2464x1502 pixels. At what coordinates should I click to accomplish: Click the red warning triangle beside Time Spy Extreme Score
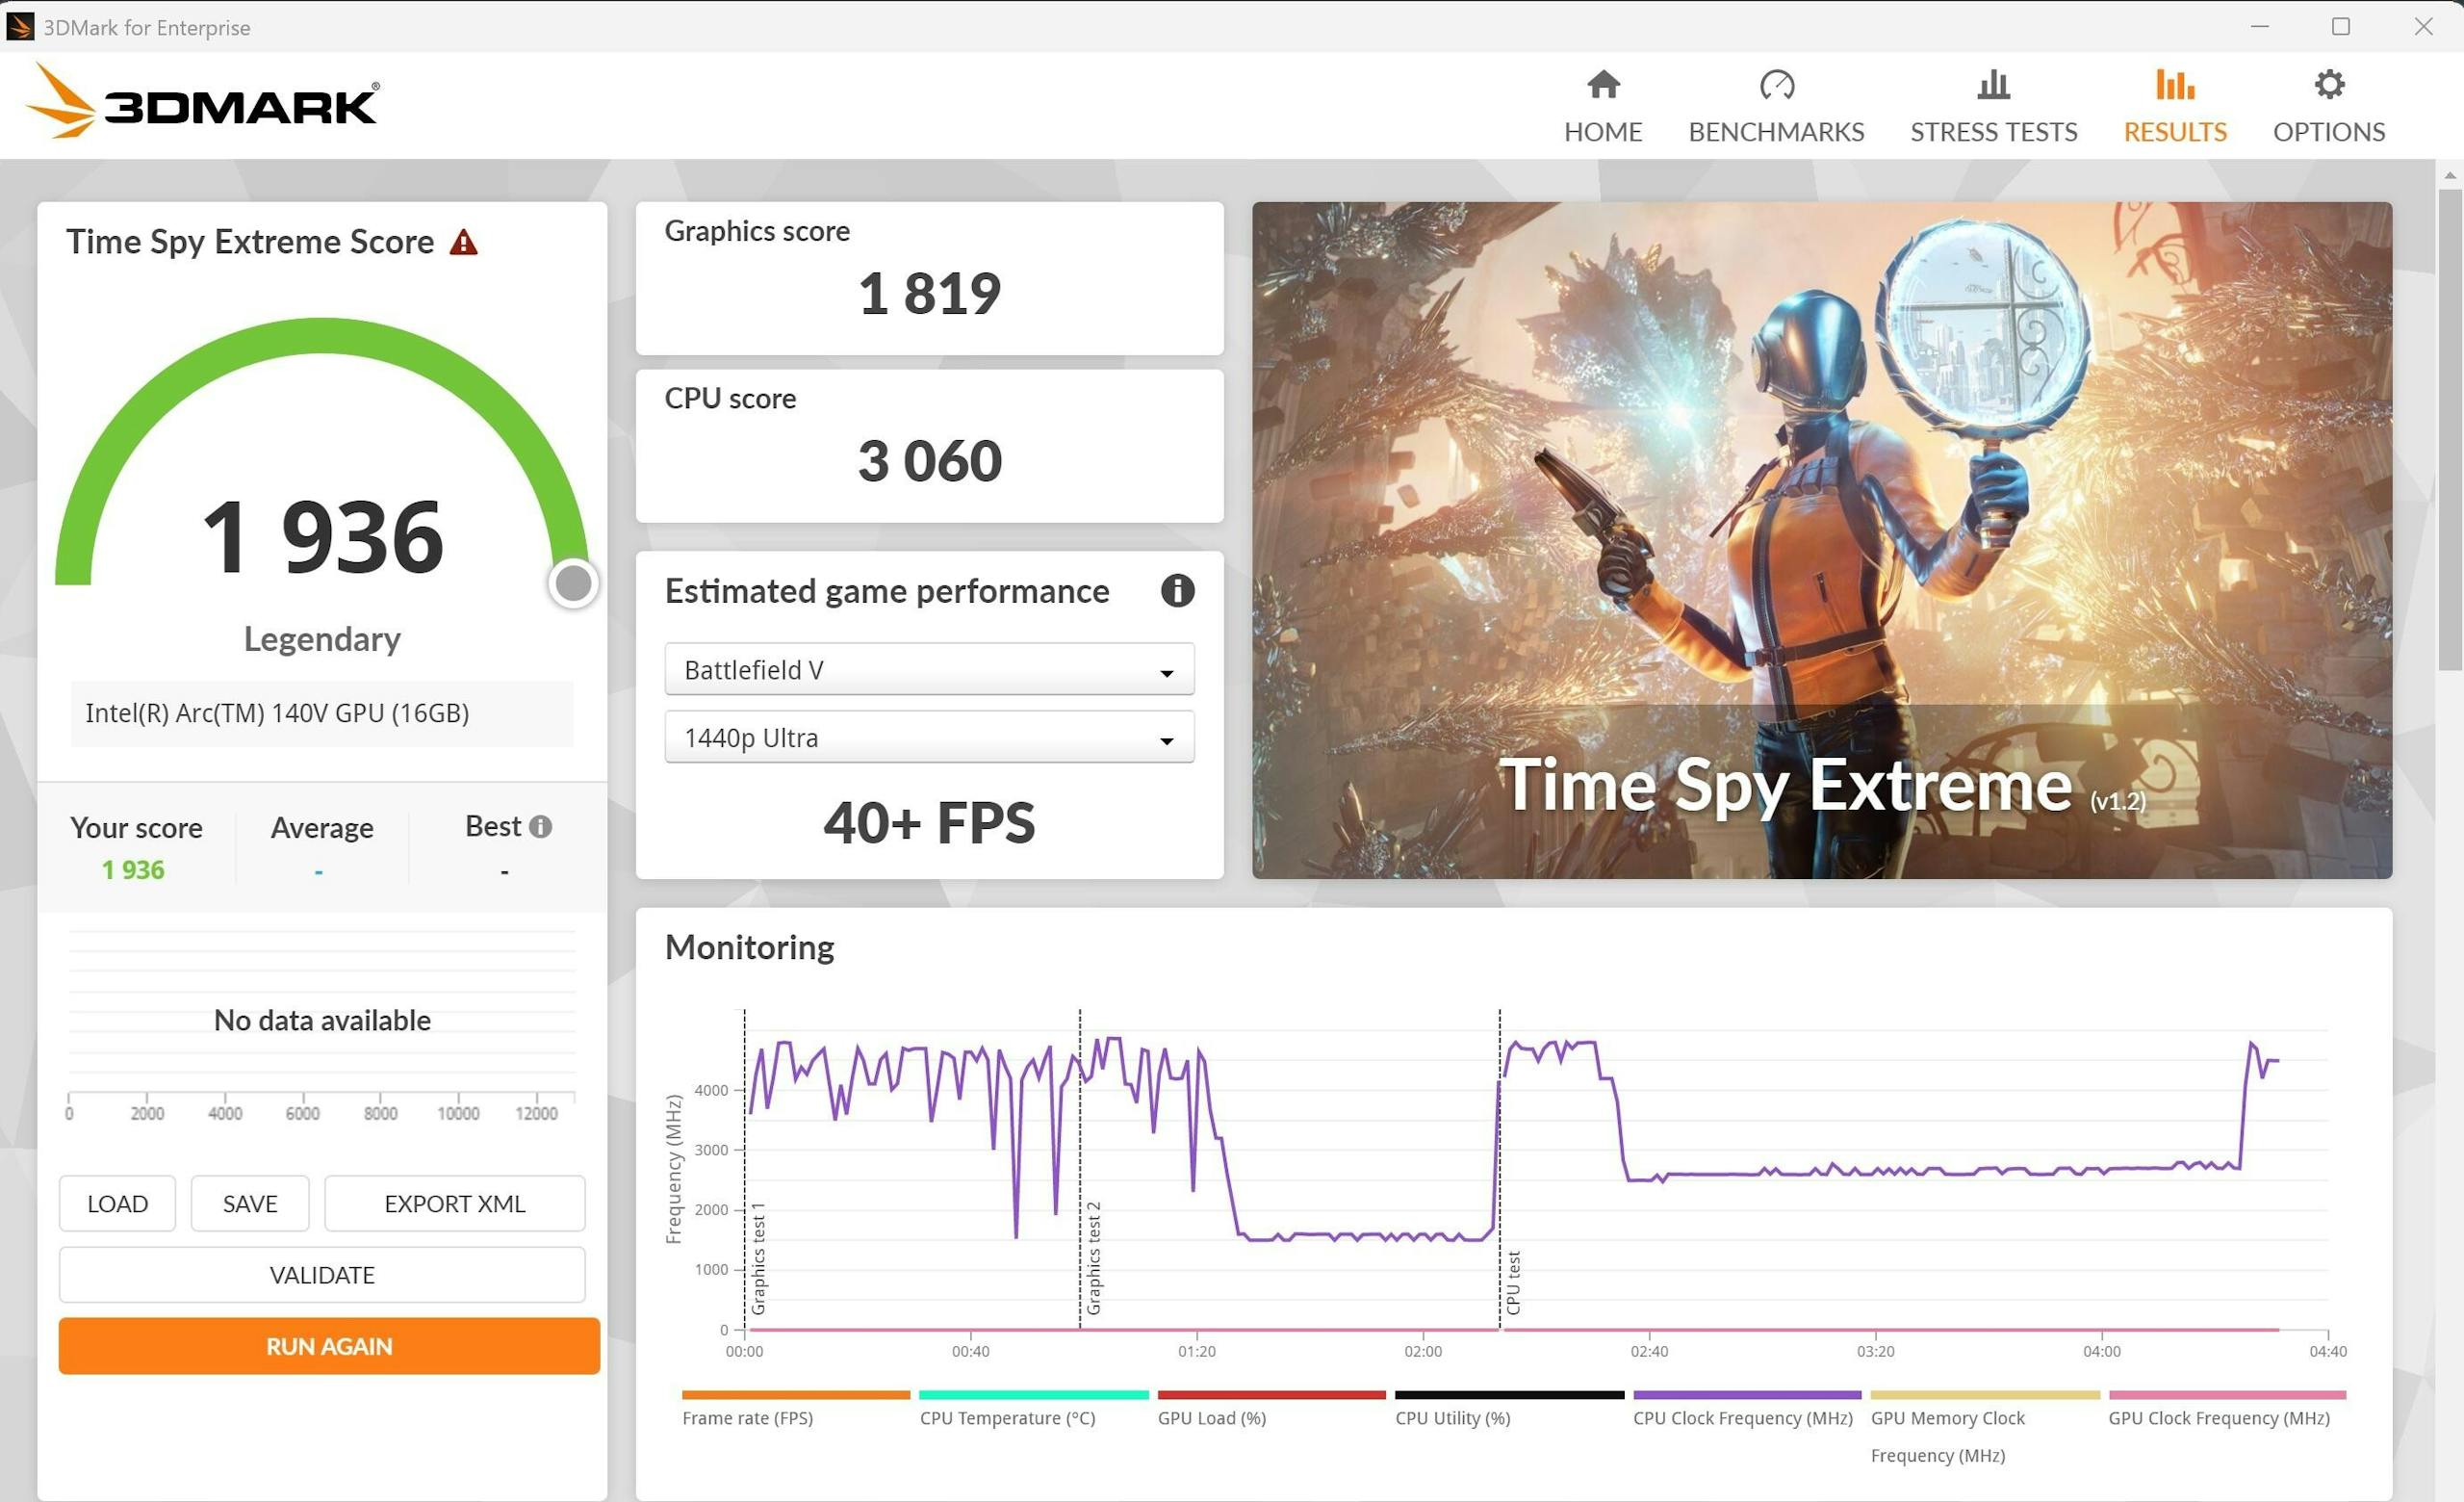coord(463,242)
